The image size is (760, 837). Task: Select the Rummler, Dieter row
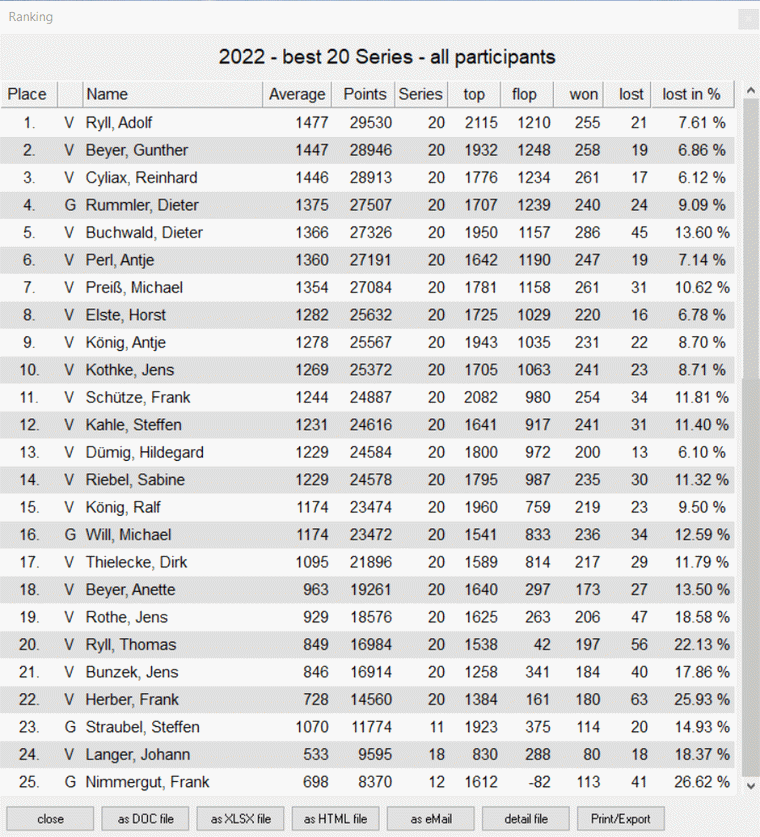[367, 205]
